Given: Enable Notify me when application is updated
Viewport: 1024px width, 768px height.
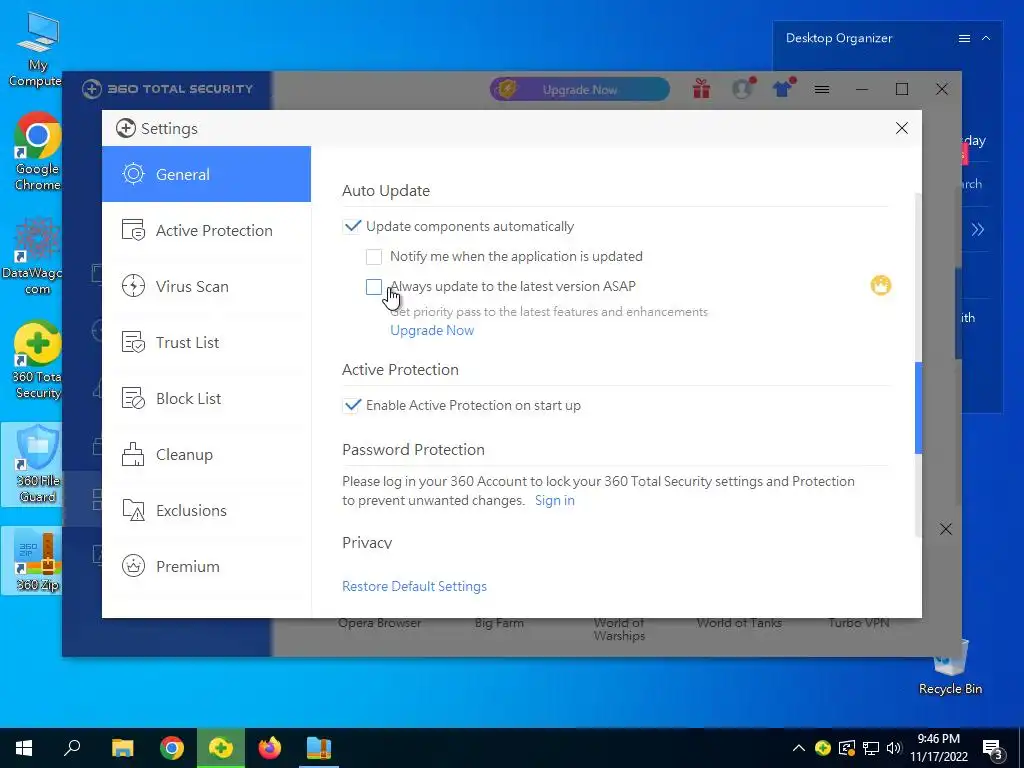Looking at the screenshot, I should [374, 257].
